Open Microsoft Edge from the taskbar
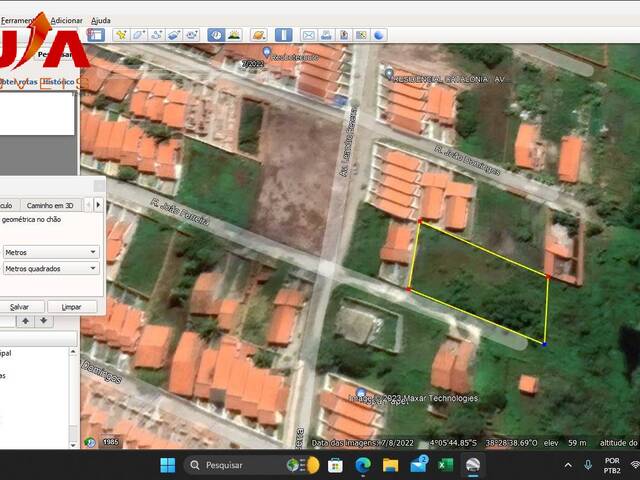 (363, 465)
